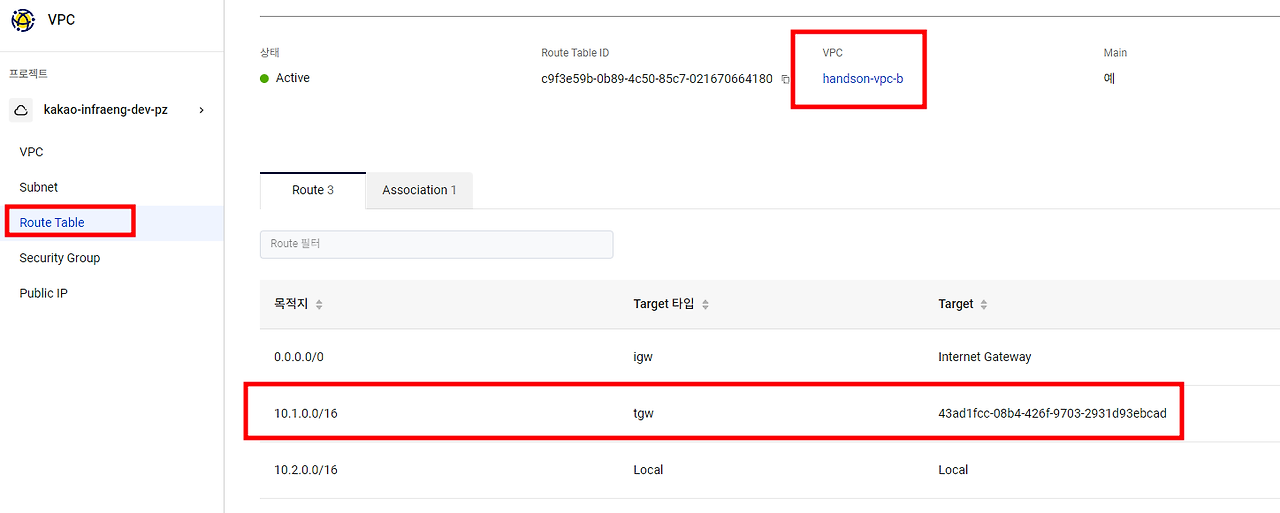
Task: Click the Local target cell in 10.2.0.0/16 row
Action: 953,469
